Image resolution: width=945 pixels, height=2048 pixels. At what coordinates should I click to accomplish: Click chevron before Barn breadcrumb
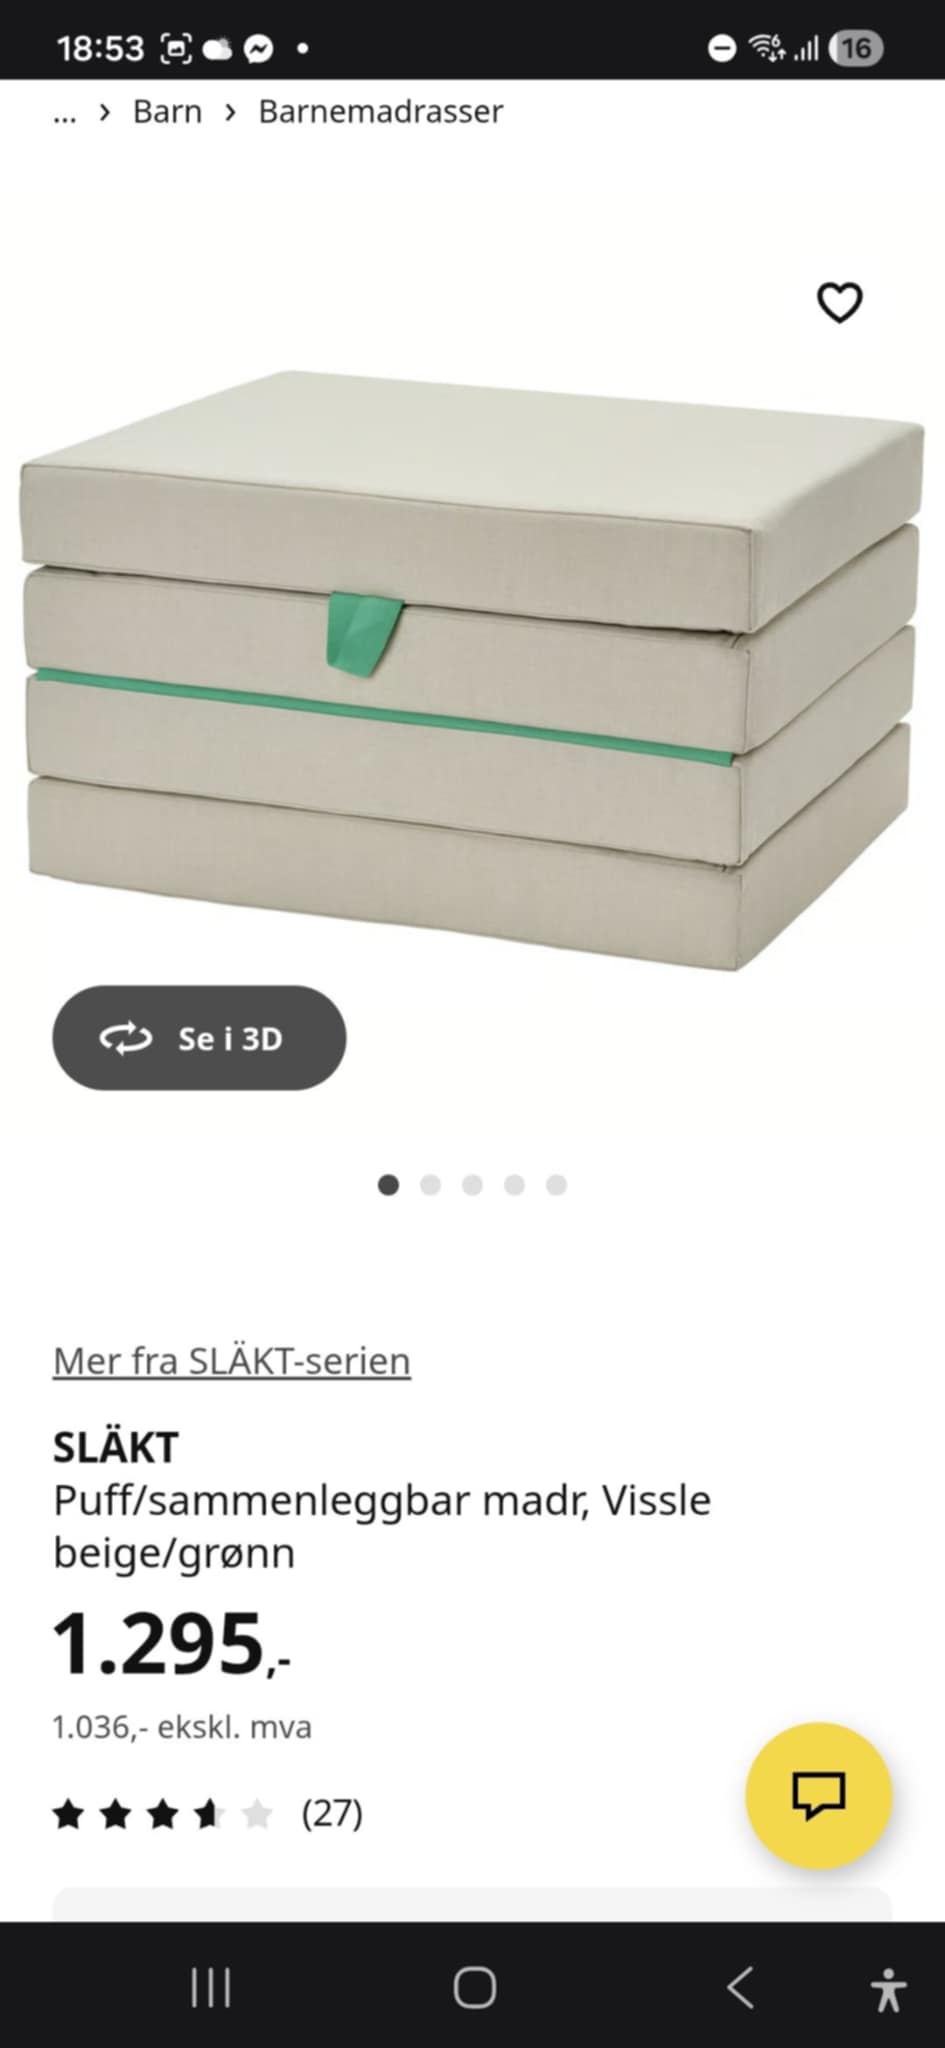coord(105,112)
